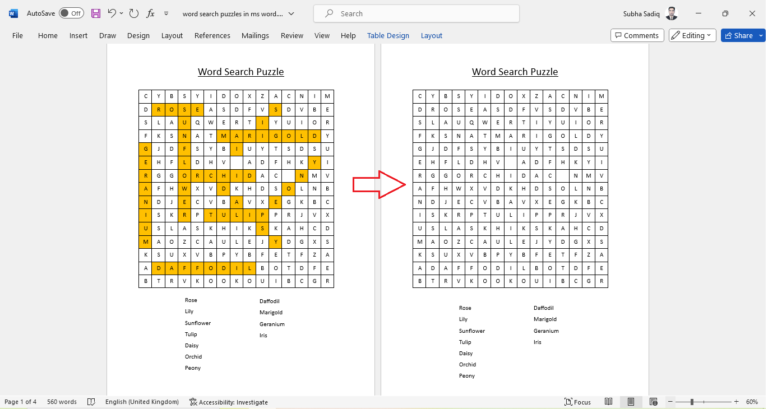
Task: Open the Design tab
Action: pyautogui.click(x=138, y=35)
